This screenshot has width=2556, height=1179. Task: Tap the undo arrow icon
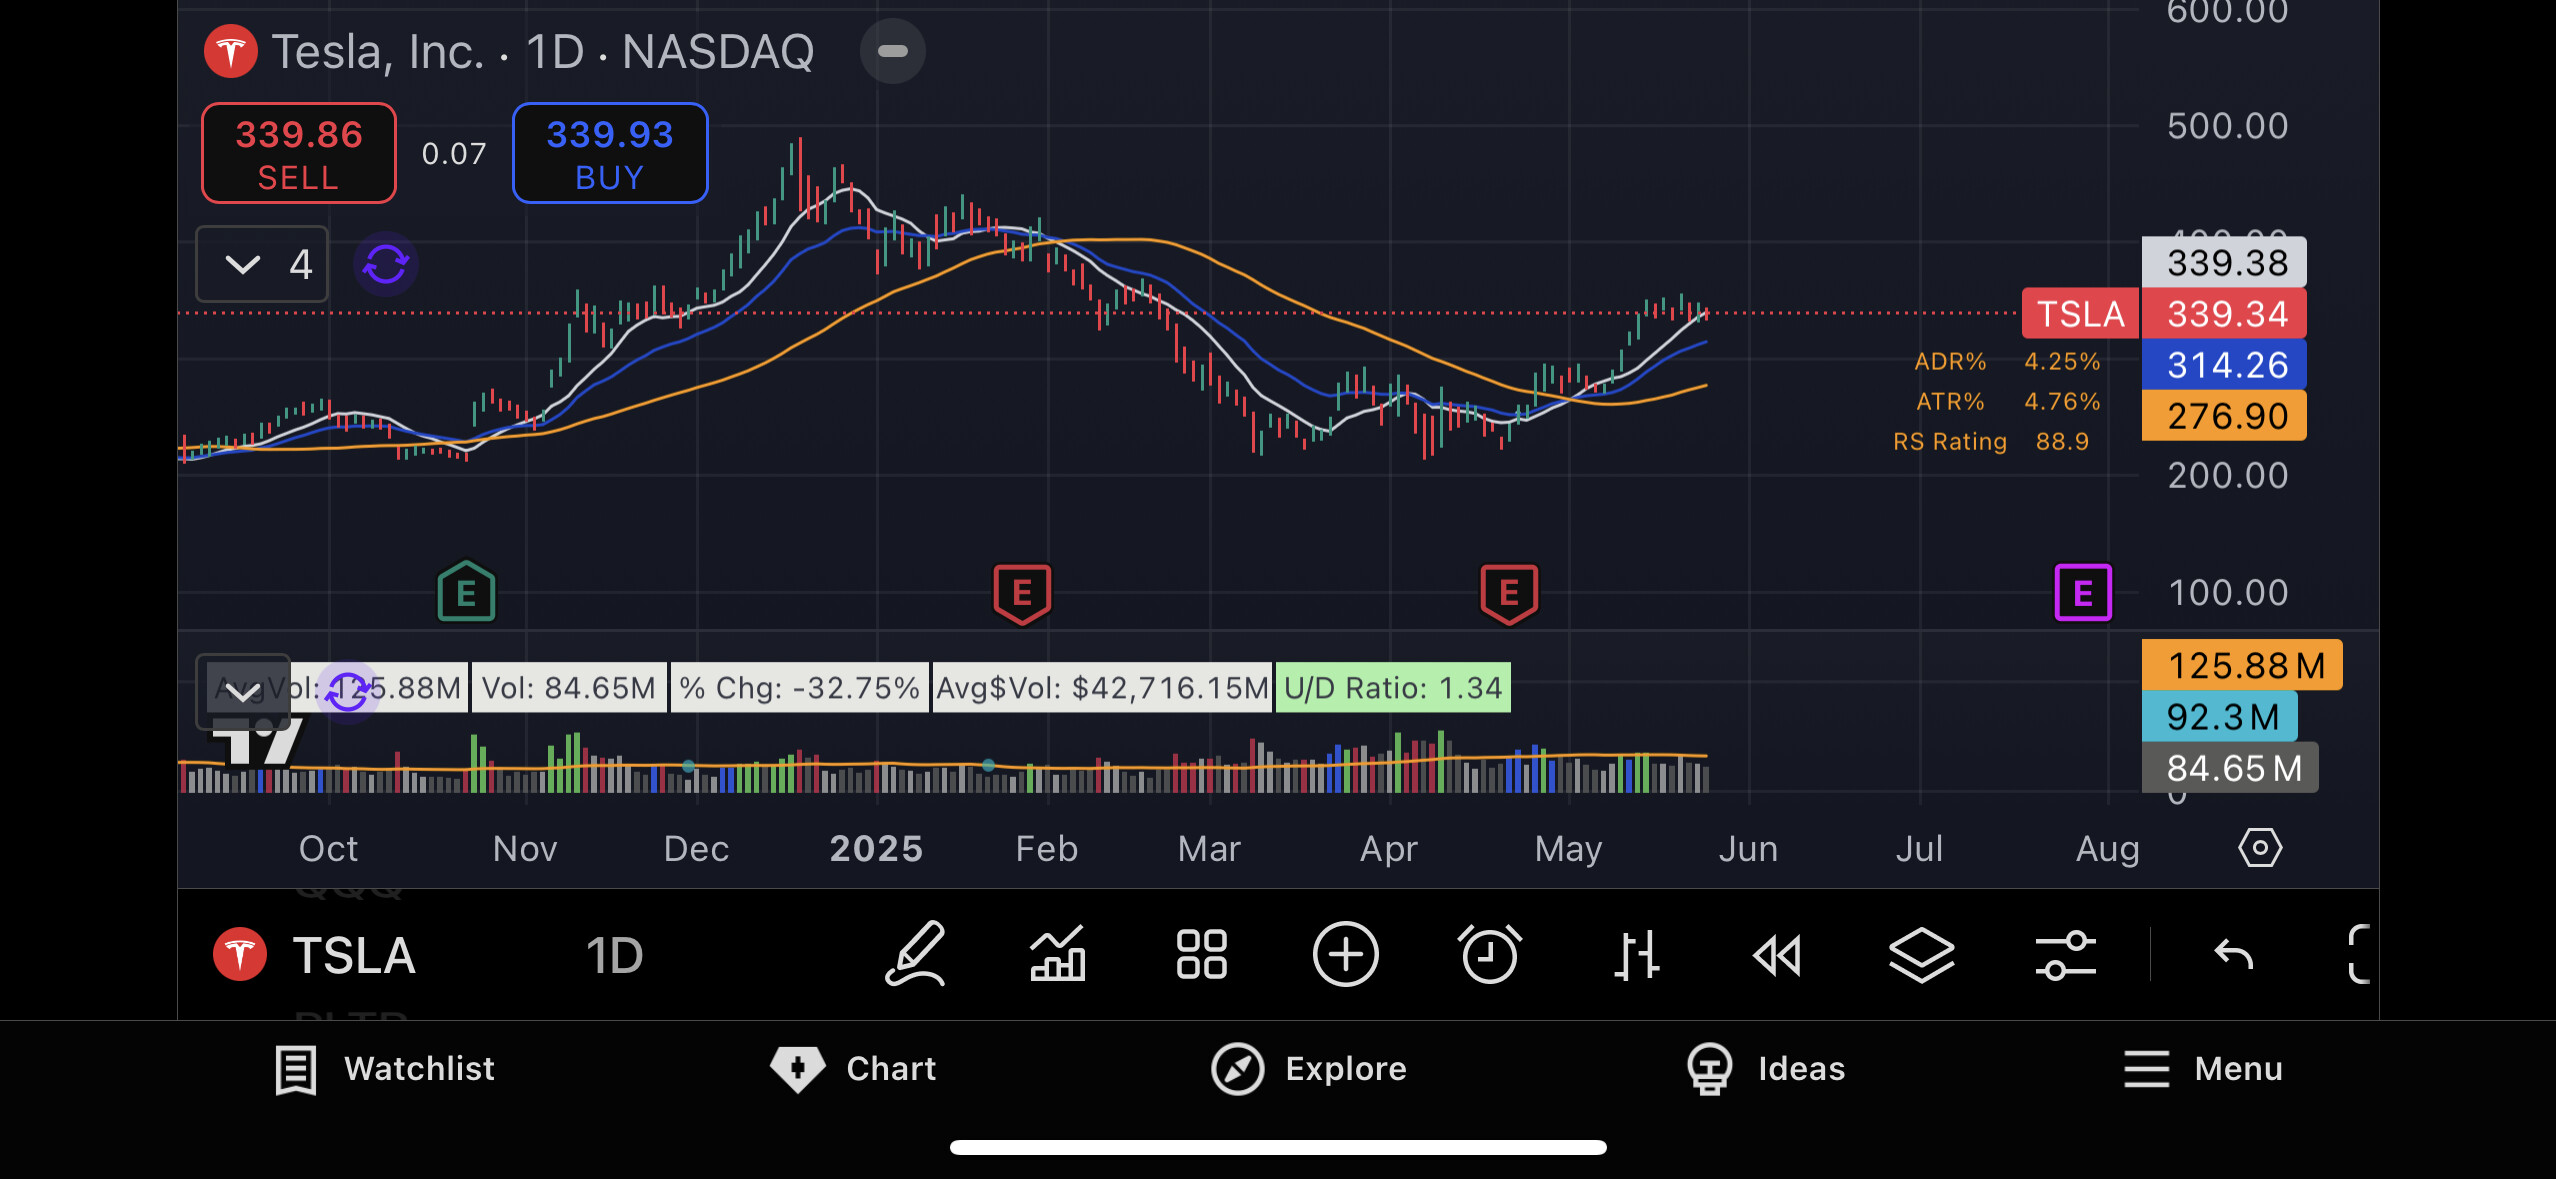tap(2233, 955)
